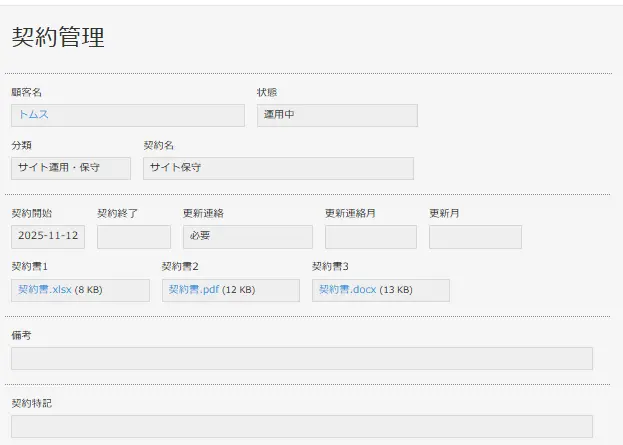Screen dimensions: 623x445
Task: Click the empty 更新連絡月 field
Action: pos(370,237)
